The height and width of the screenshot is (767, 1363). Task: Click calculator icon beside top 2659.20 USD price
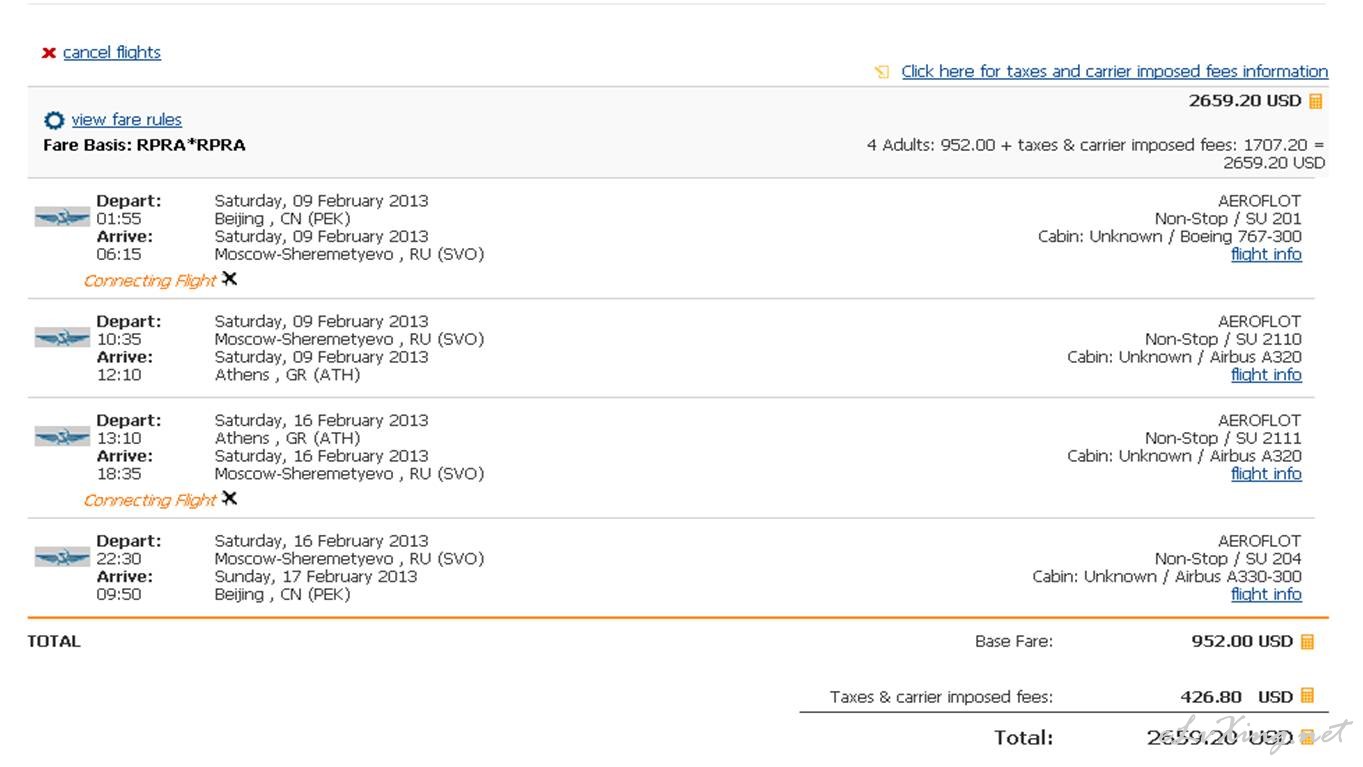pyautogui.click(x=1316, y=101)
